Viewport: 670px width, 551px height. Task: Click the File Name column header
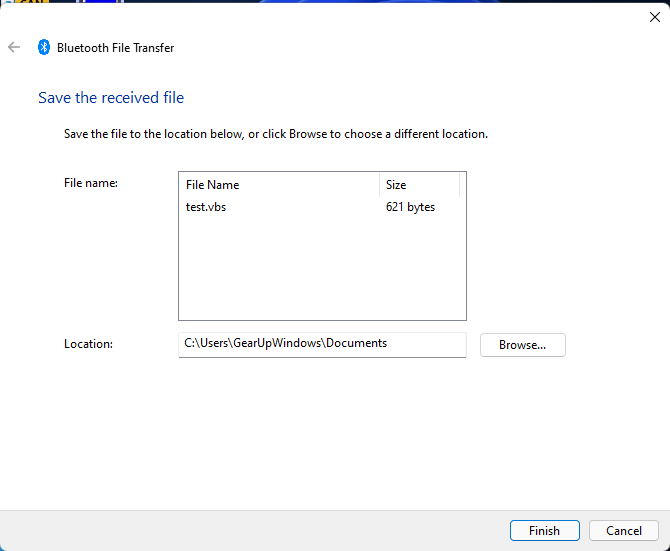tap(279, 185)
